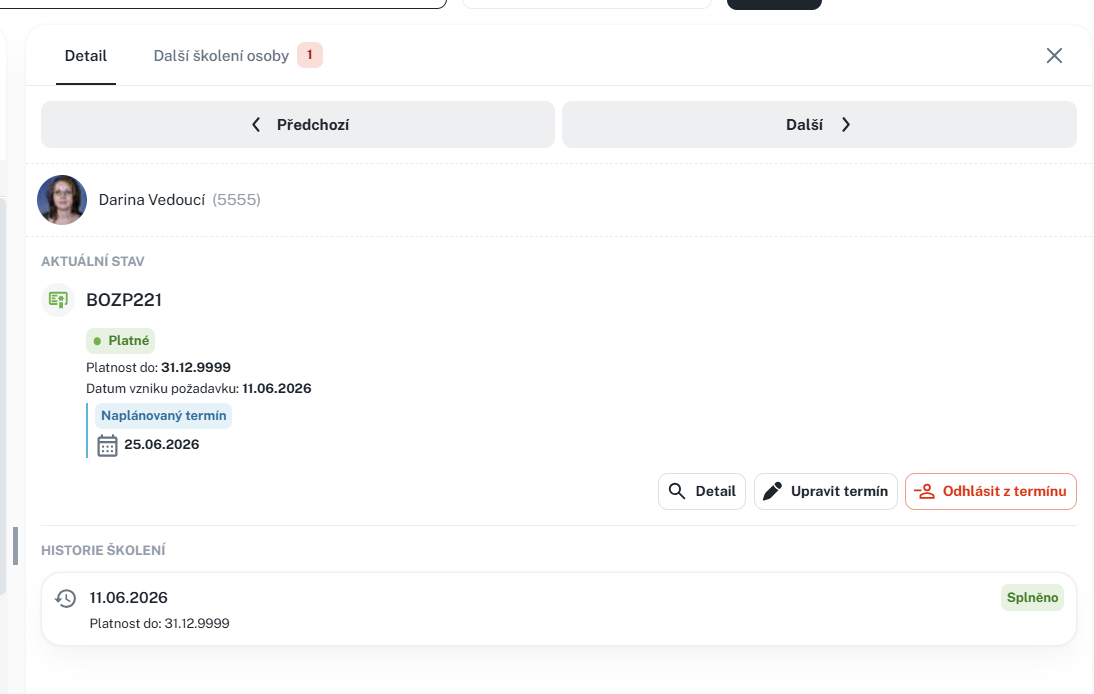Go to the Další record

point(819,125)
